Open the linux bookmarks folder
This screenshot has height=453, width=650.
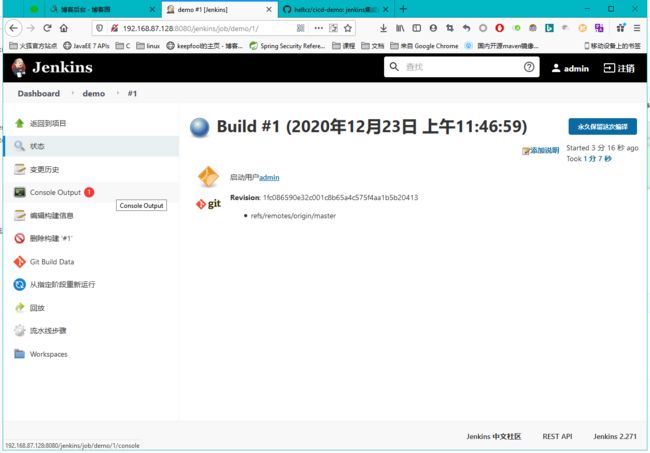tap(148, 46)
